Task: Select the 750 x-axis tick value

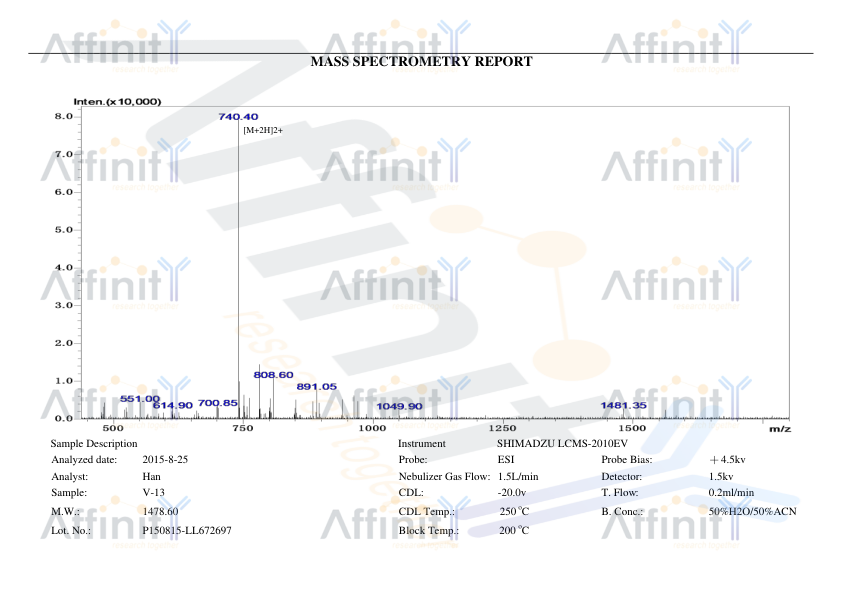Action: [243, 428]
